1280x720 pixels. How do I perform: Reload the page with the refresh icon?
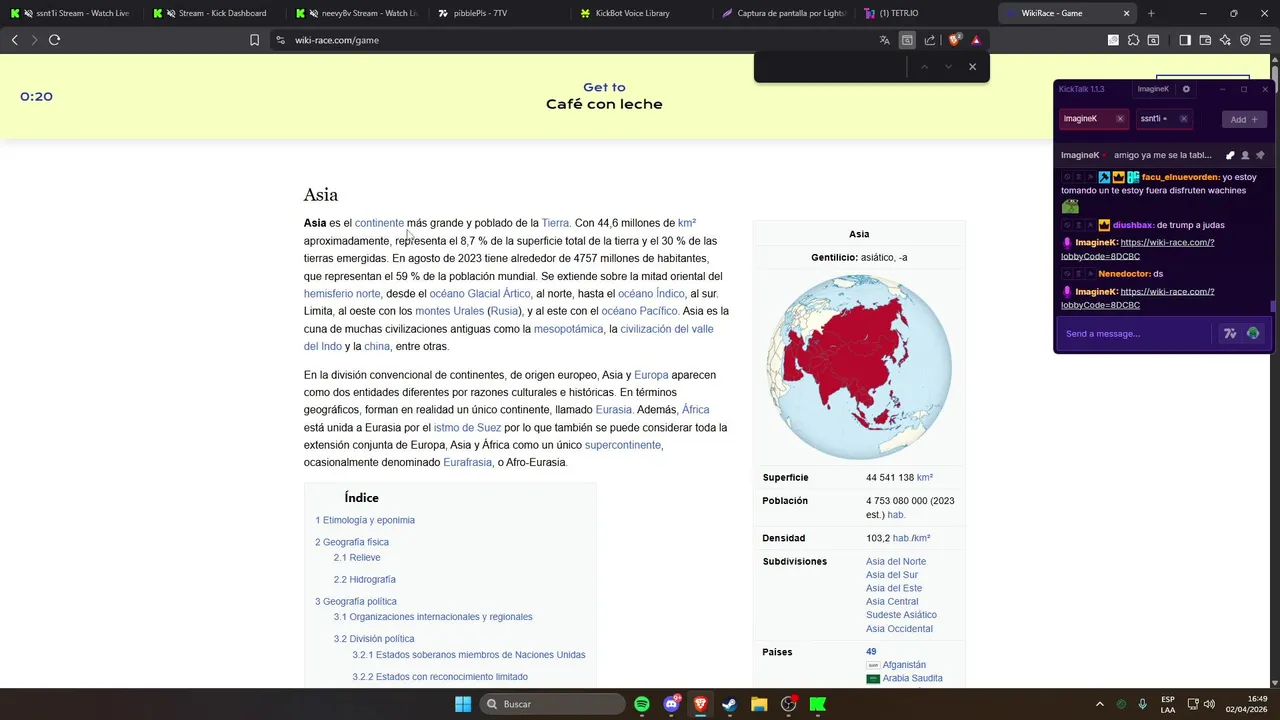[54, 40]
